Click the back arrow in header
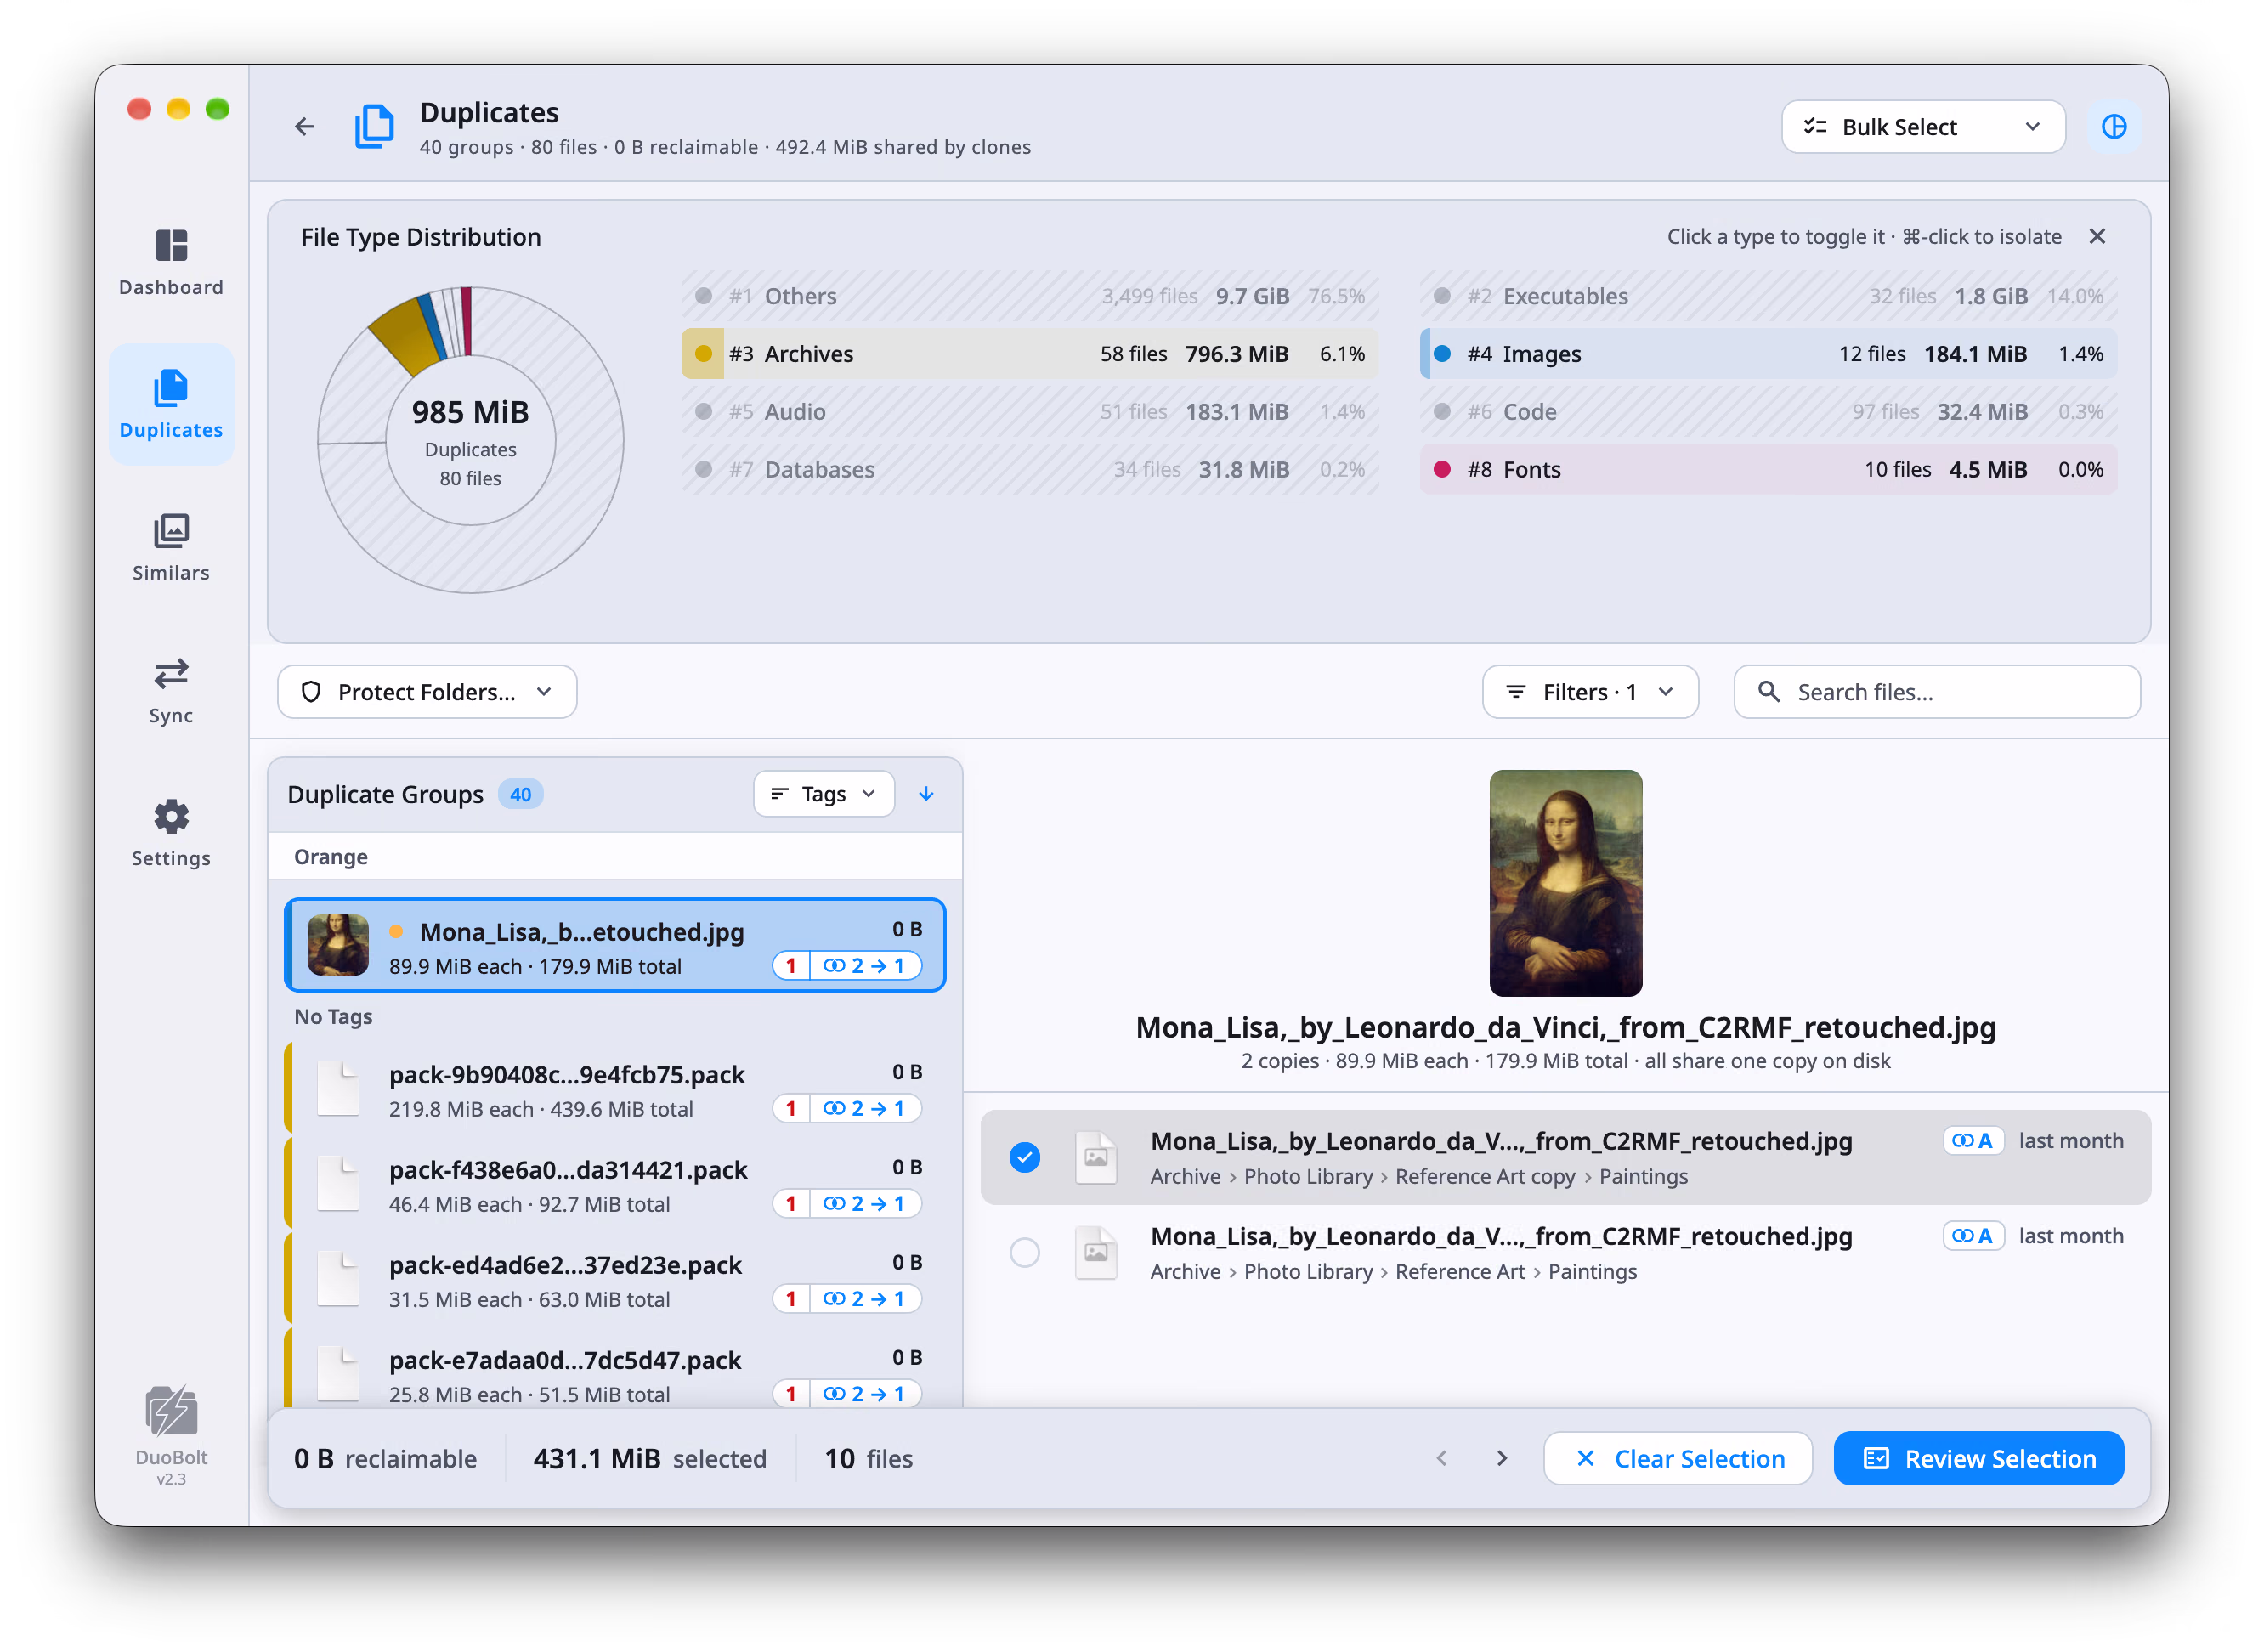Screen dimensions: 2264x1652 [304, 127]
